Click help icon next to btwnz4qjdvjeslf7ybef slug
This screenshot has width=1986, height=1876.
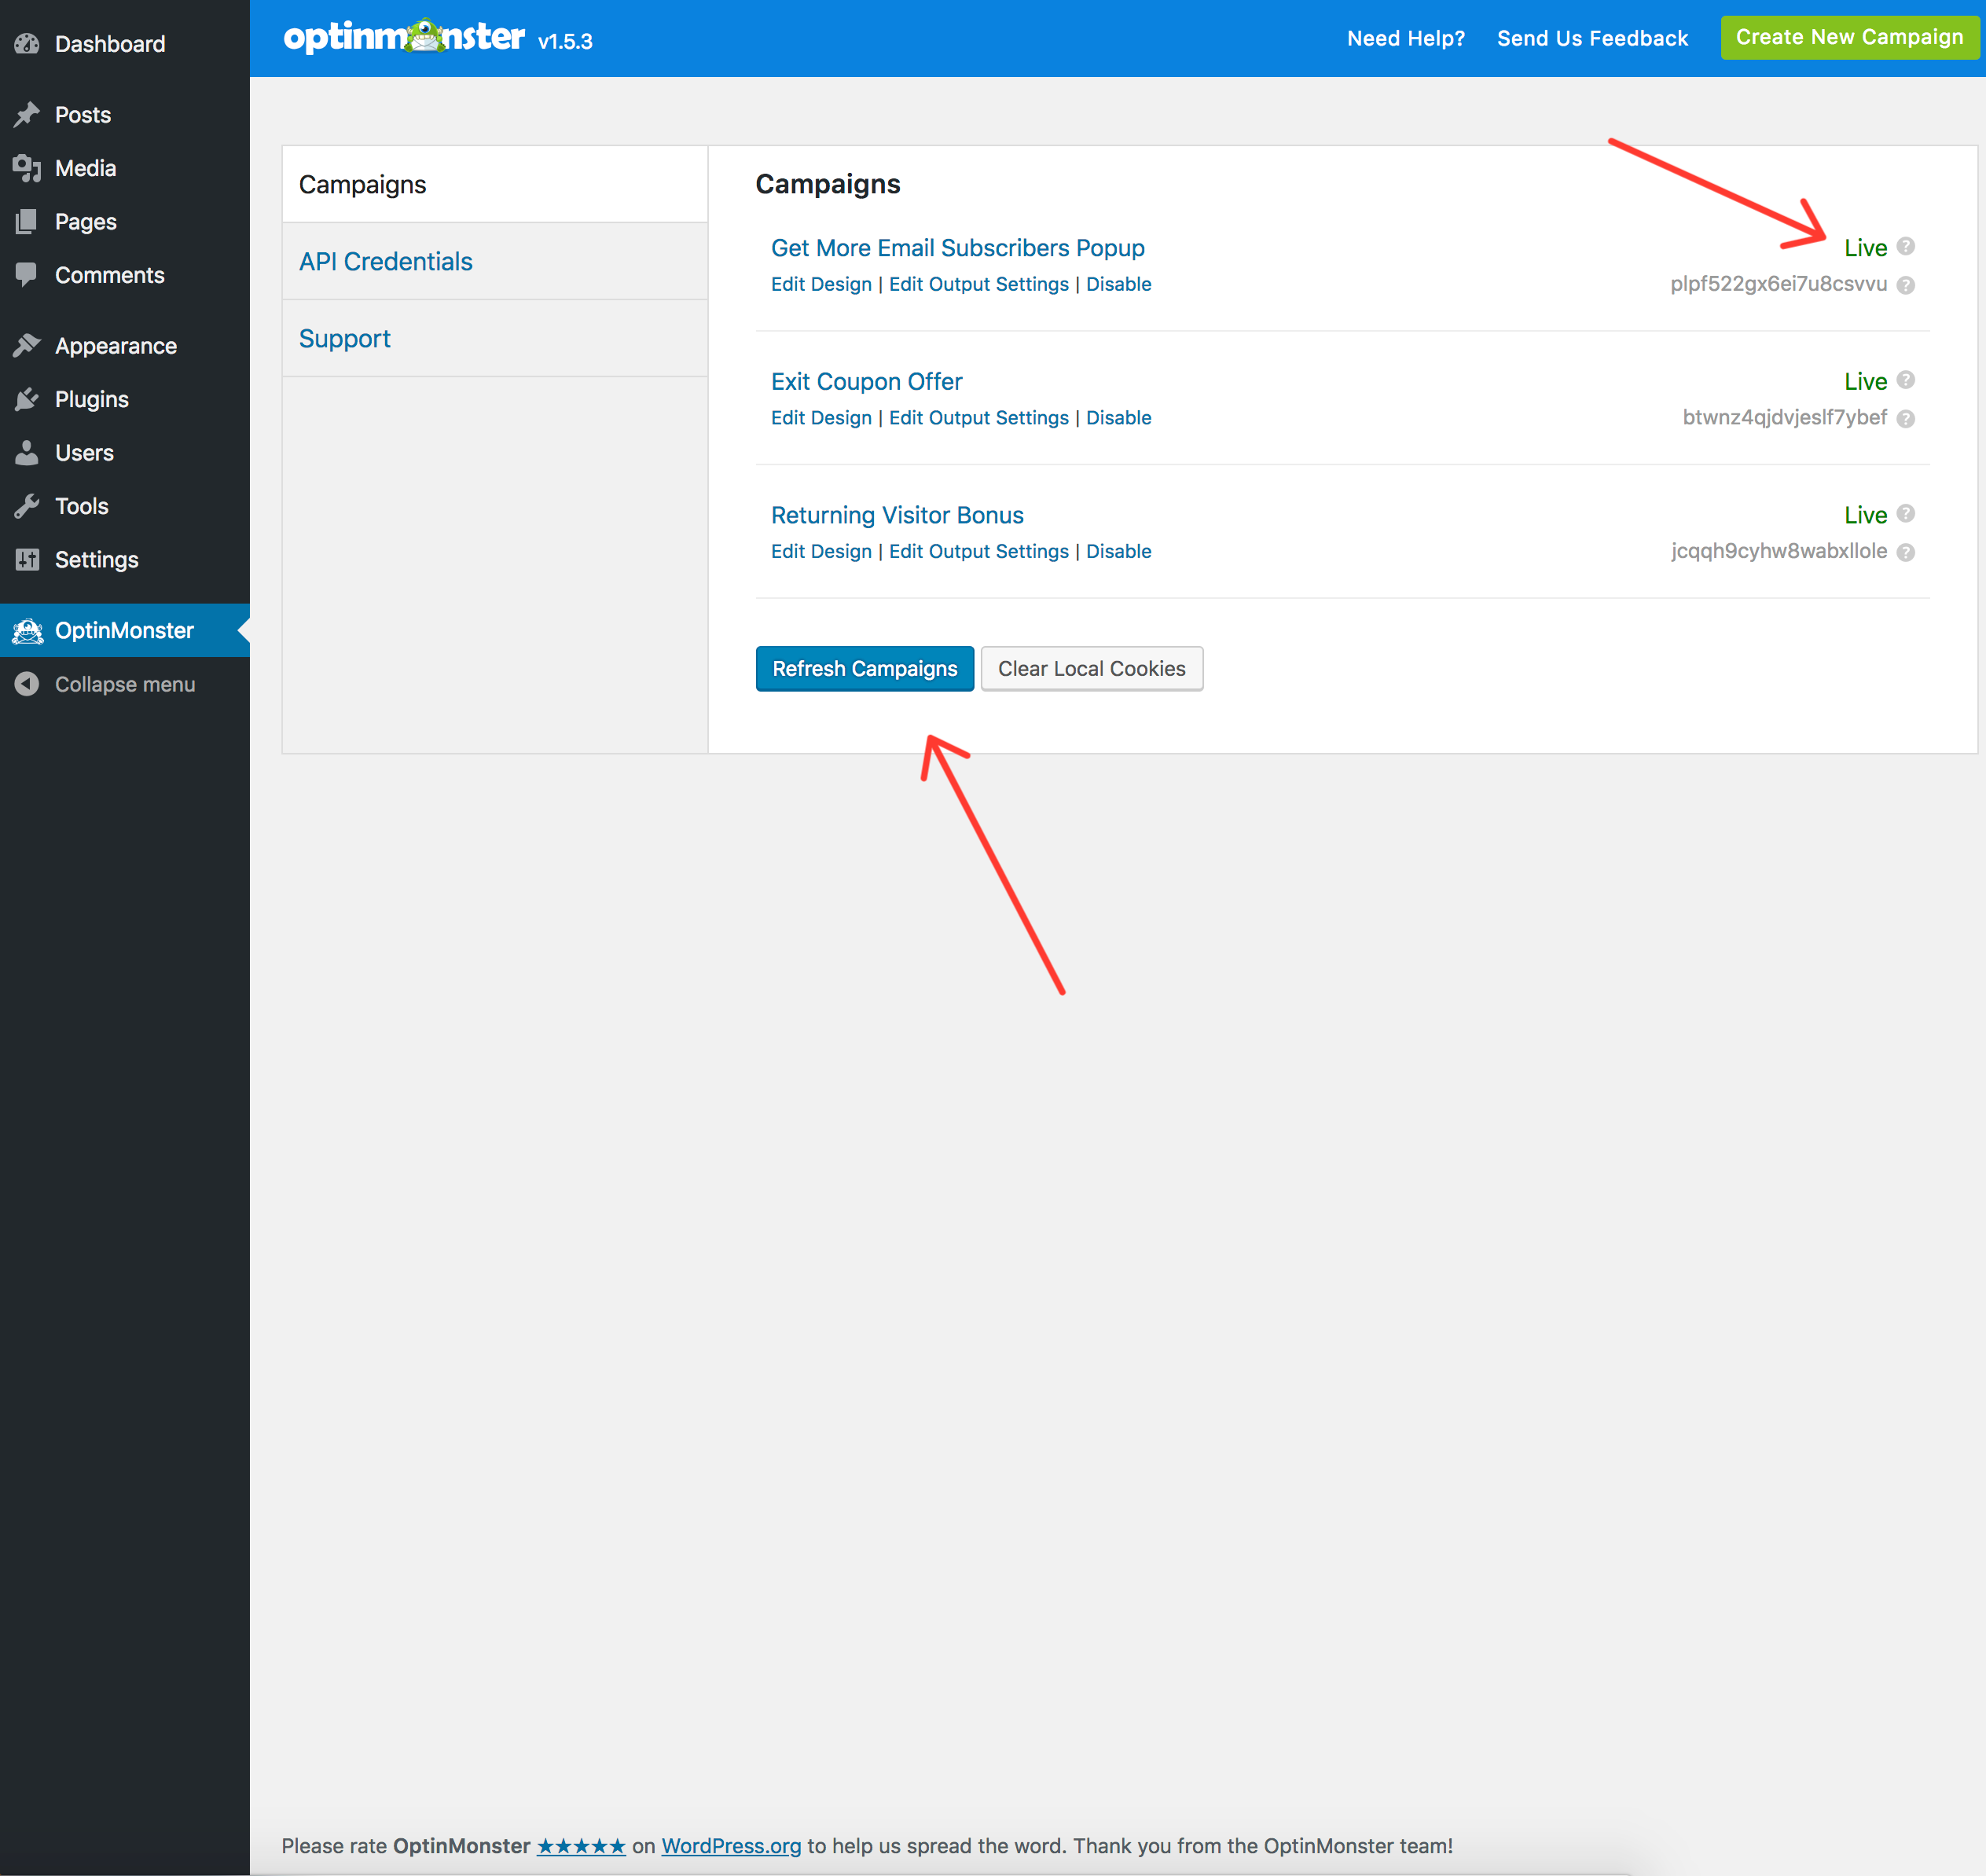[x=1905, y=419]
